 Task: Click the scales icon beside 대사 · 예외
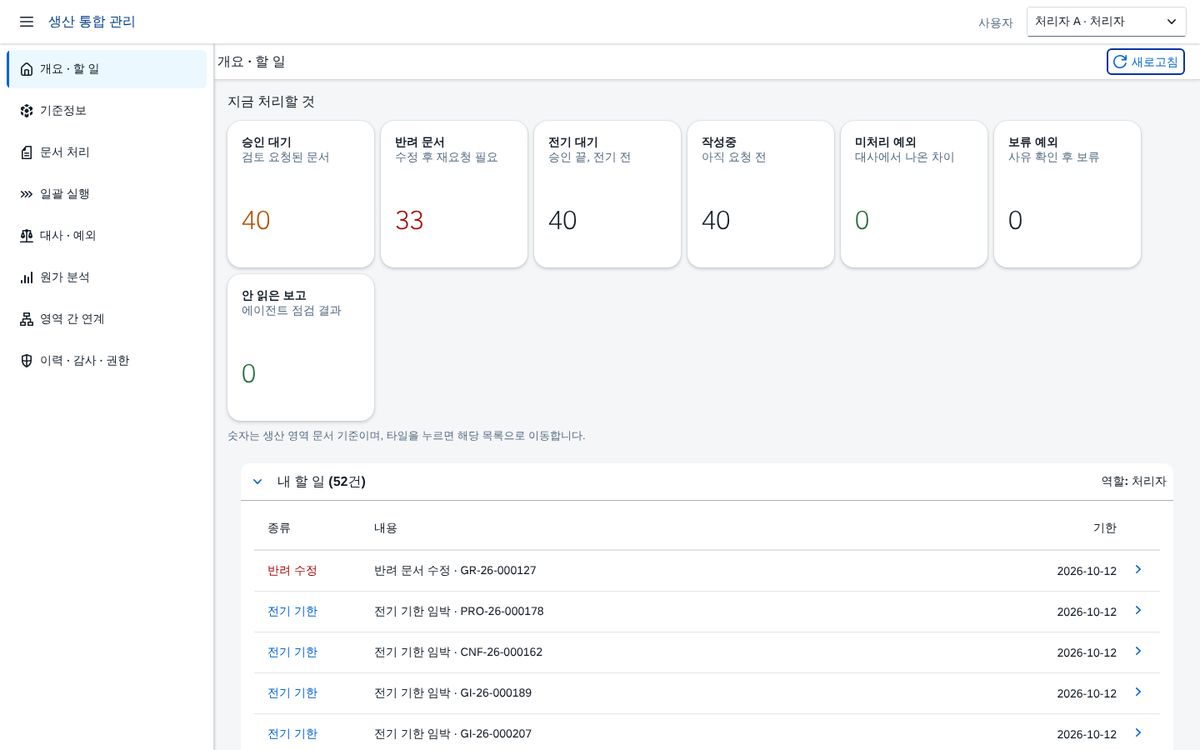26,236
